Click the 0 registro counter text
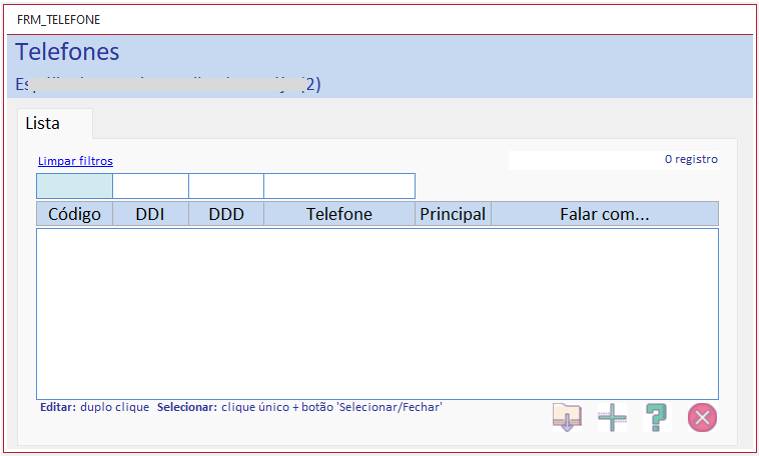The width and height of the screenshot is (759, 456). coord(691,159)
